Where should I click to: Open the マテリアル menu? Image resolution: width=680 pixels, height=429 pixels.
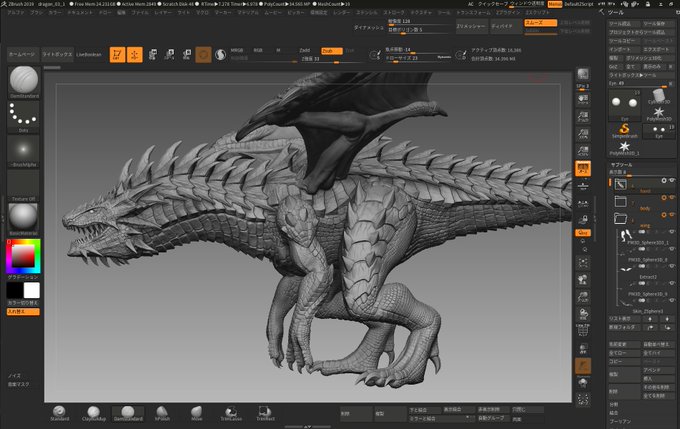pyautogui.click(x=248, y=13)
